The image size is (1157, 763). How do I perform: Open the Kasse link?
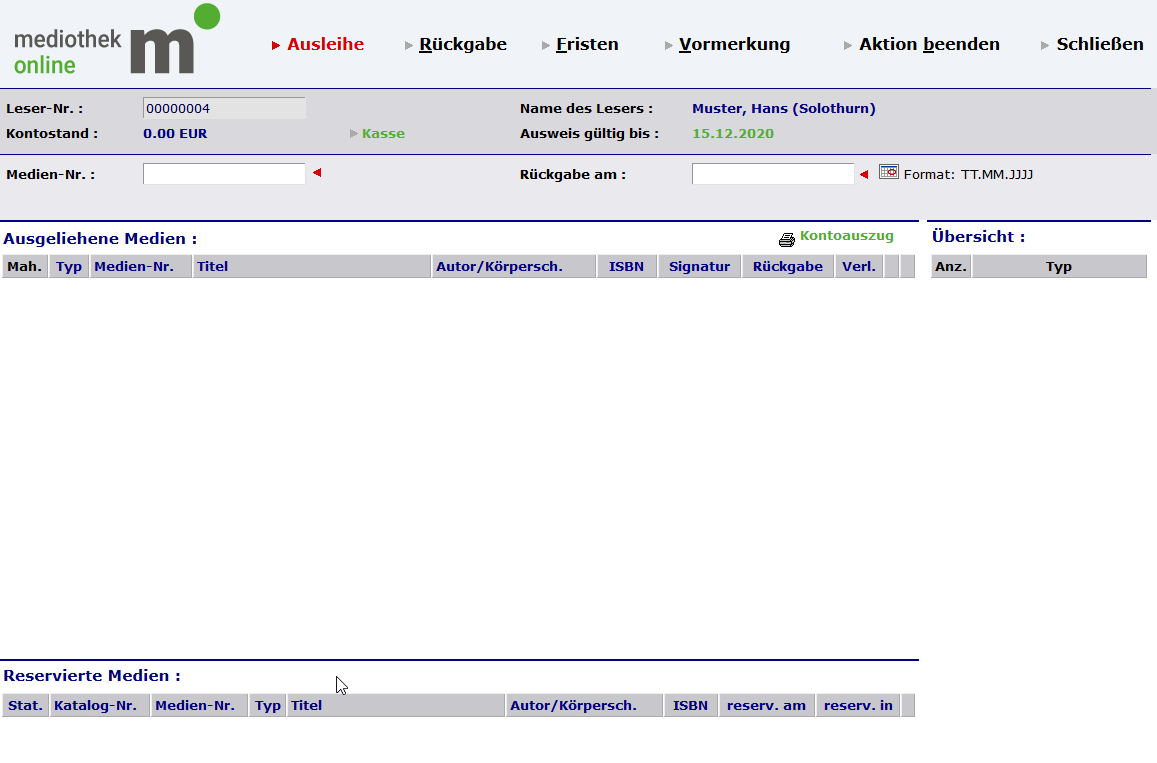pyautogui.click(x=383, y=134)
